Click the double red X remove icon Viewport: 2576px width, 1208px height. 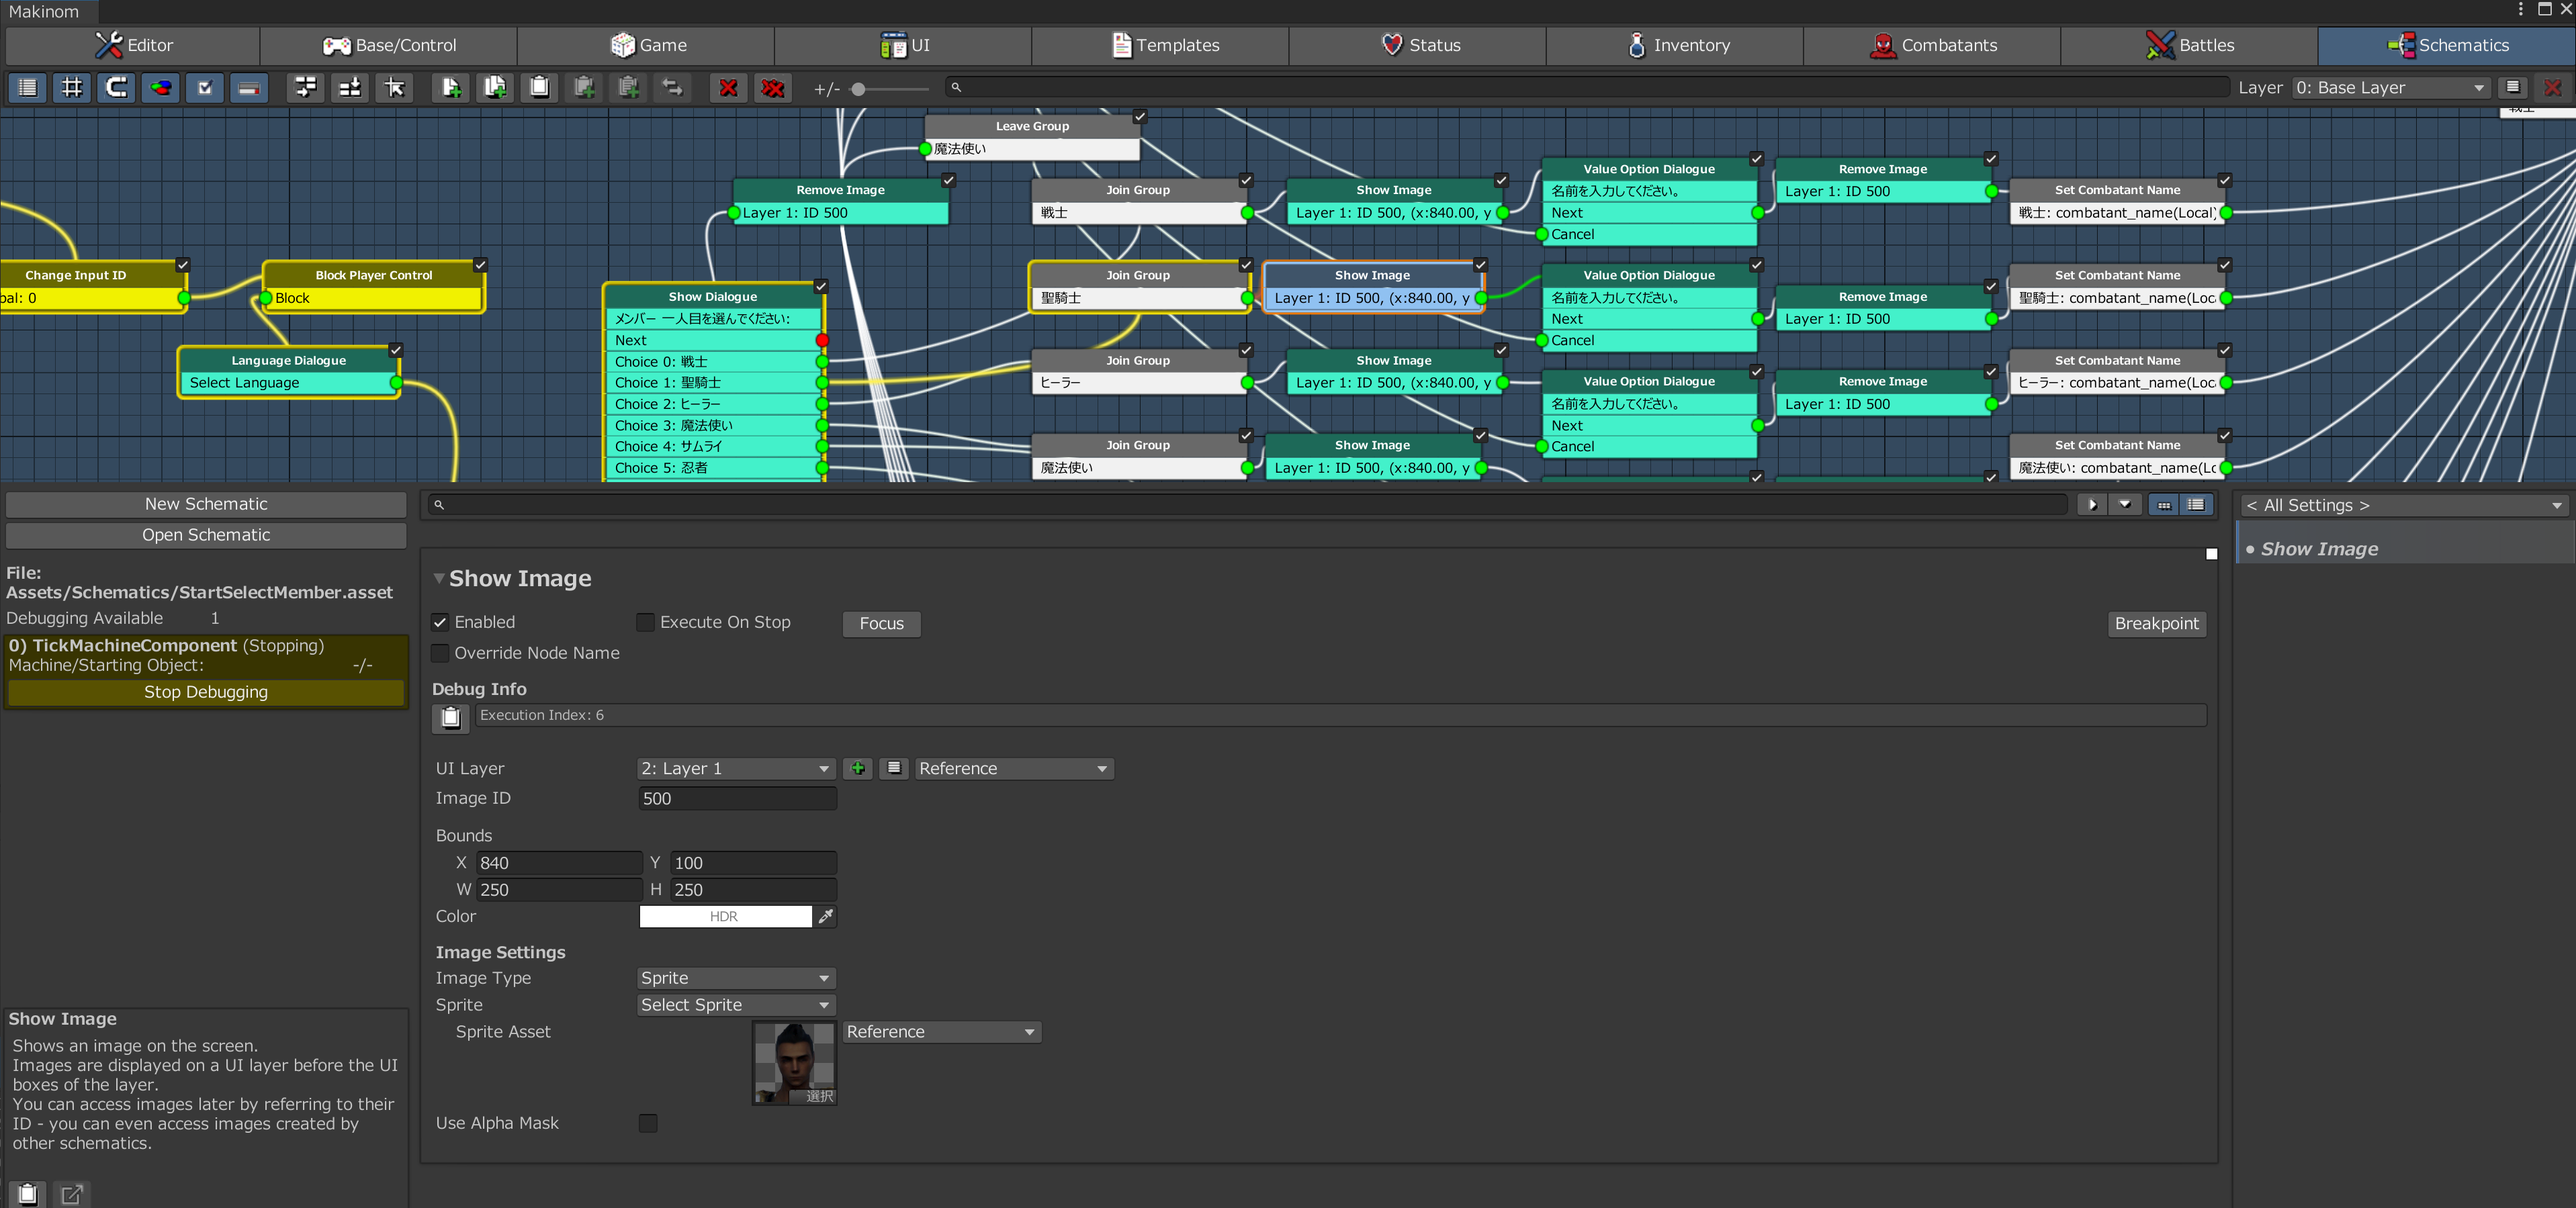click(772, 88)
